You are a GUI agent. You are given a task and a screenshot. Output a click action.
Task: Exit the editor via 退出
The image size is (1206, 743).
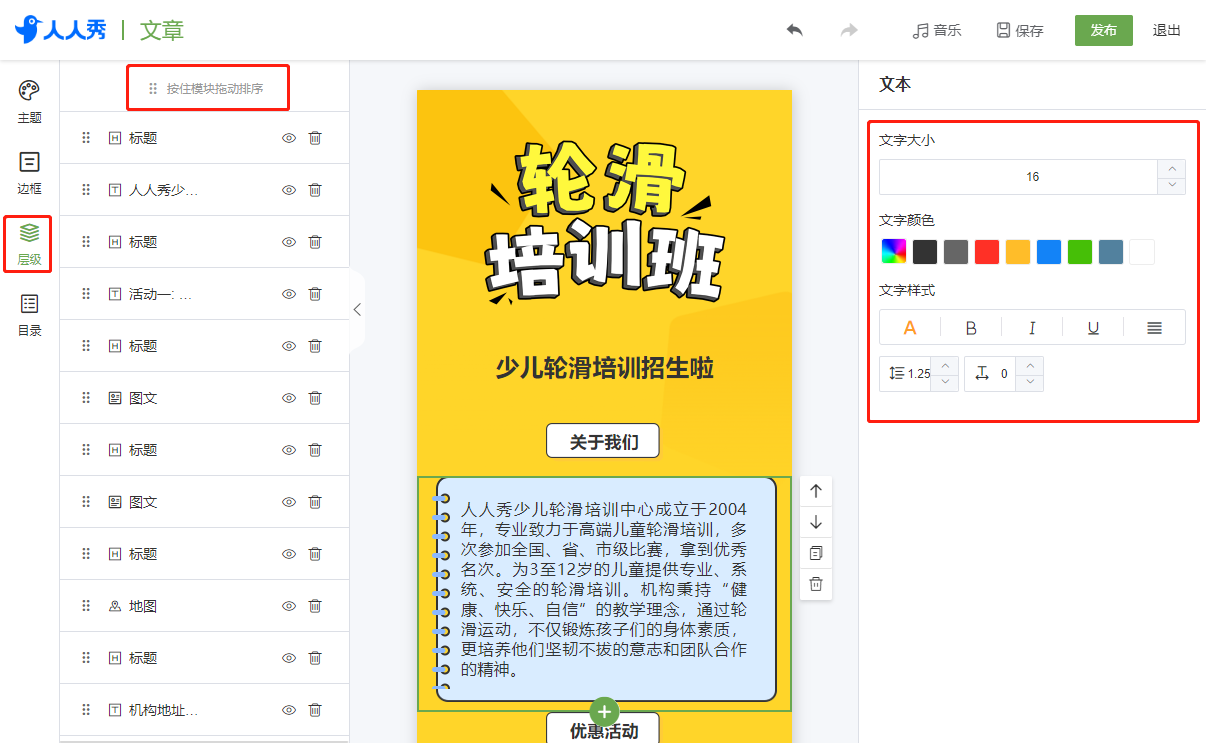pyautogui.click(x=1167, y=30)
